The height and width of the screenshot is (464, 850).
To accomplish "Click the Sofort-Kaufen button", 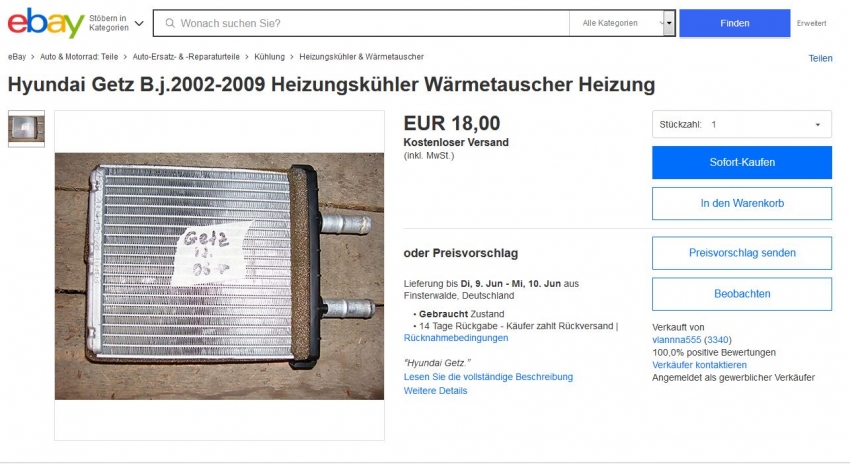I will tap(742, 162).
